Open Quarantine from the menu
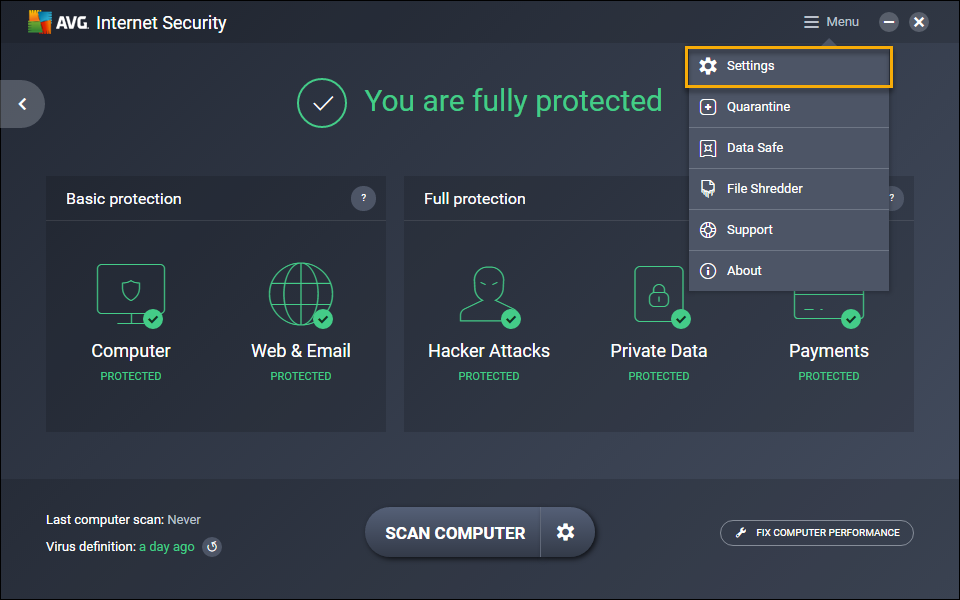Viewport: 960px width, 600px height. click(788, 107)
